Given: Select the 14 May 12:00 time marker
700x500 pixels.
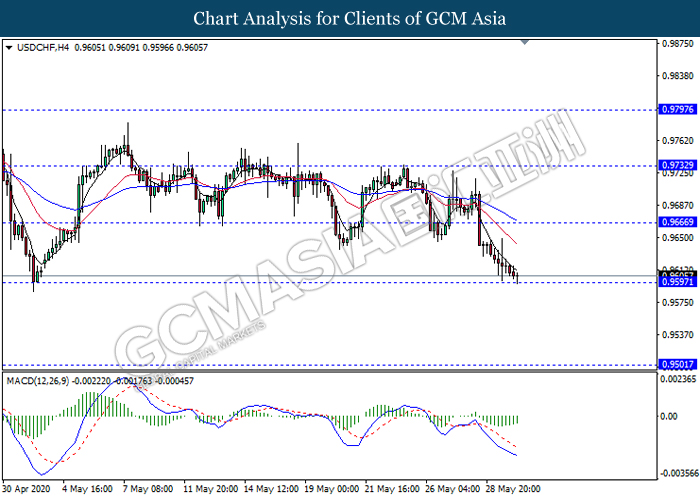Looking at the screenshot, I should tap(271, 489).
